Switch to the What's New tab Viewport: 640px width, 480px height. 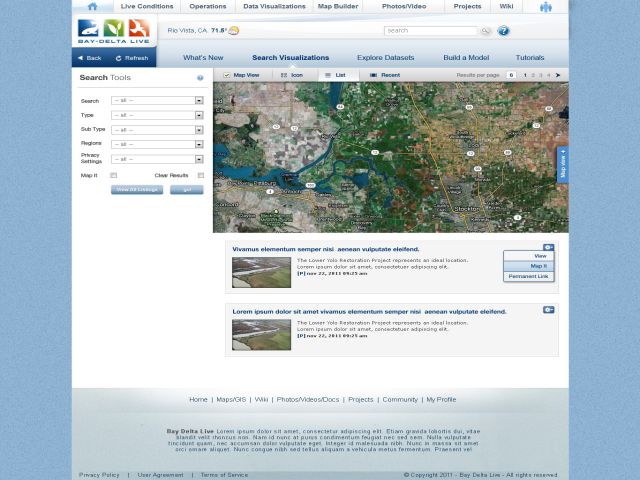click(203, 58)
